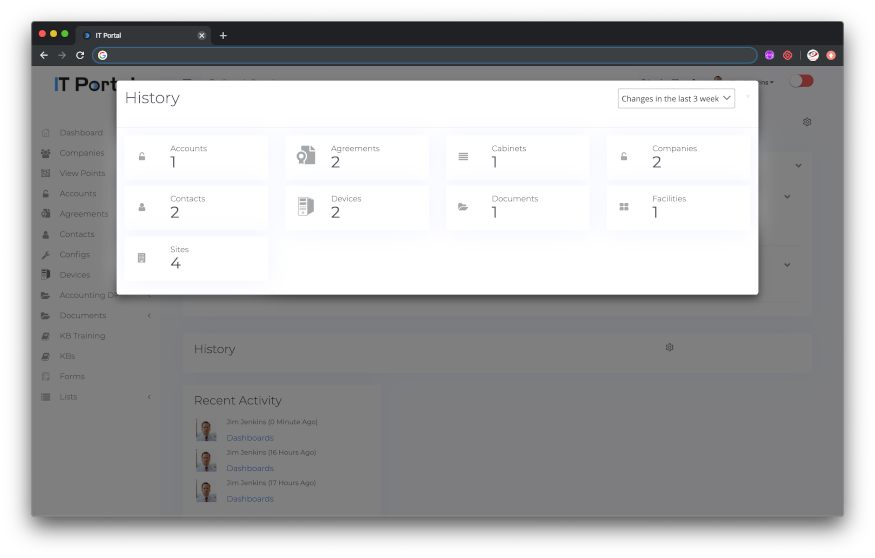
Task: Click the Devices icon in sidebar
Action: [46, 275]
